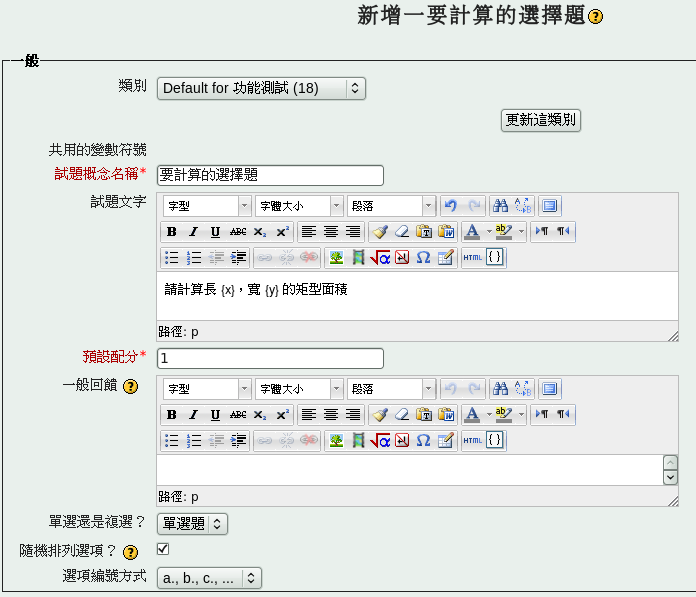Insert image in question text editor
The width and height of the screenshot is (696, 597).
coord(336,258)
